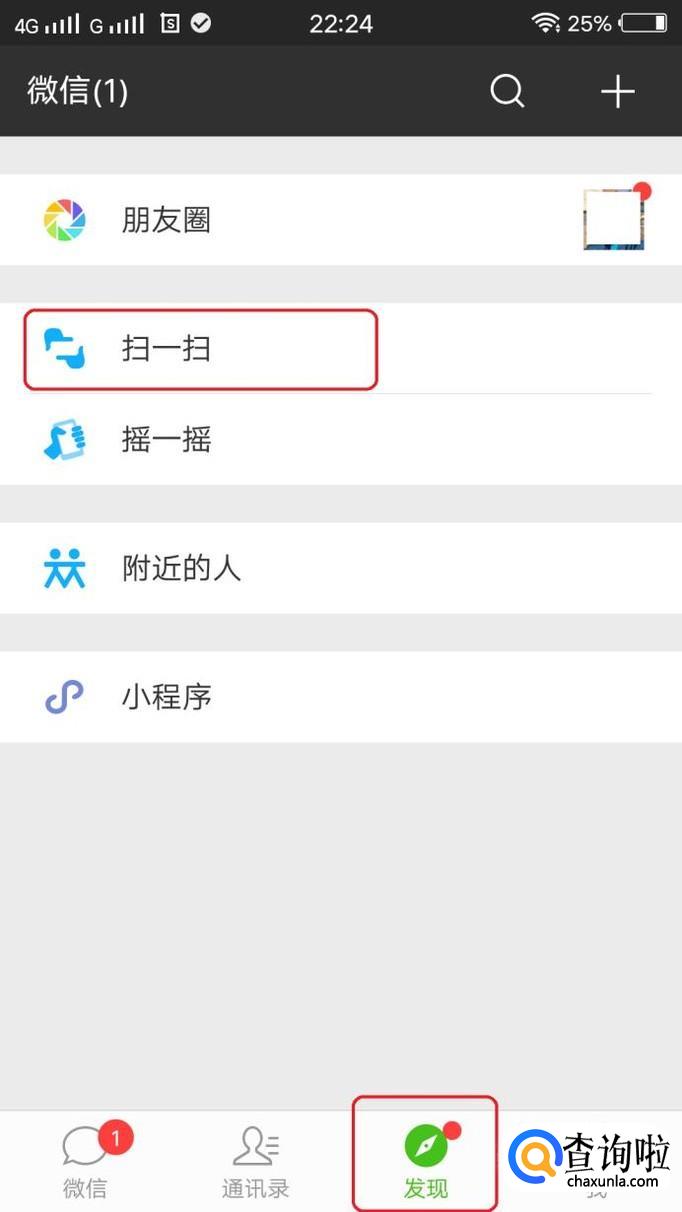The width and height of the screenshot is (682, 1212).
Task: Tap the search magnifier icon
Action: tap(507, 92)
